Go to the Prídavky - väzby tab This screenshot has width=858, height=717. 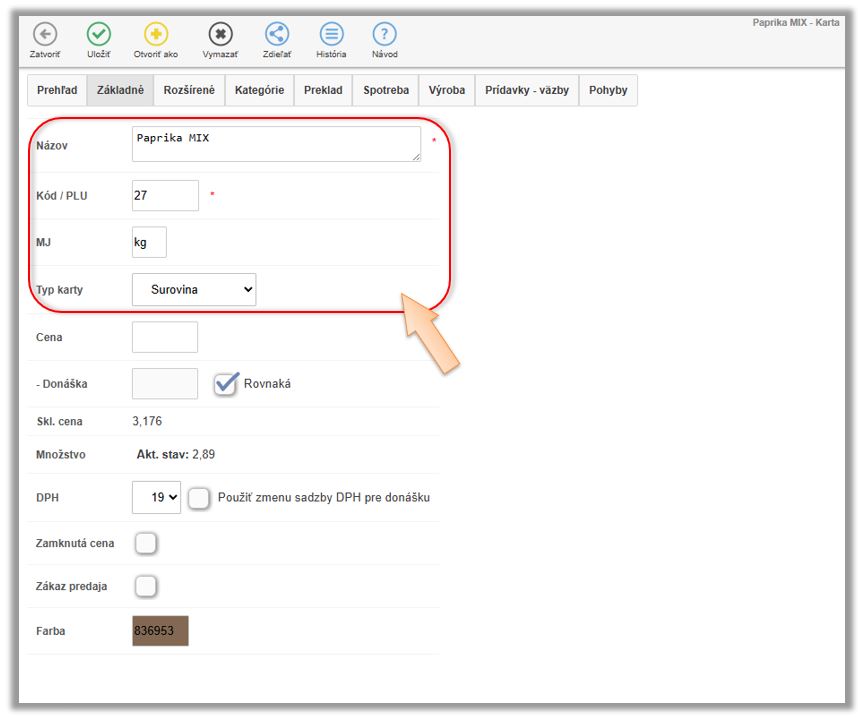pos(527,90)
